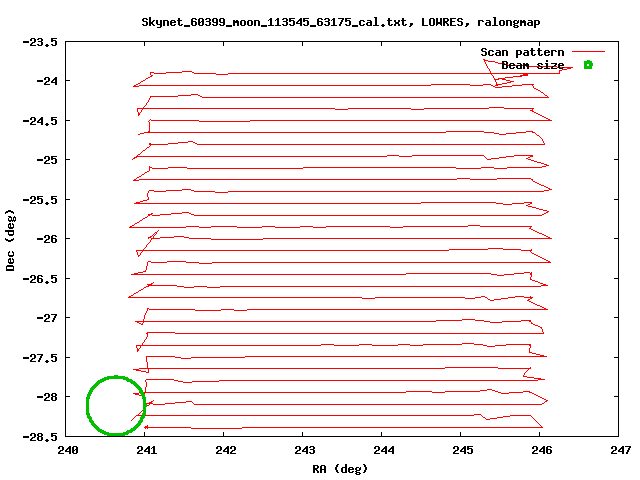Click the y-axis tick label -25.5
Viewport: 640px width, 480px height.
(40, 200)
